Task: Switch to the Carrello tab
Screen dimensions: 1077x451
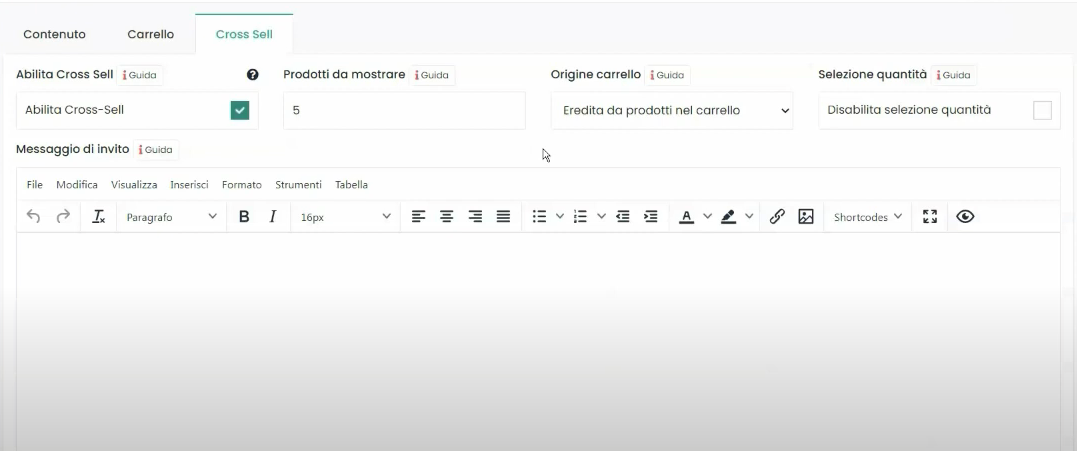Action: [150, 34]
